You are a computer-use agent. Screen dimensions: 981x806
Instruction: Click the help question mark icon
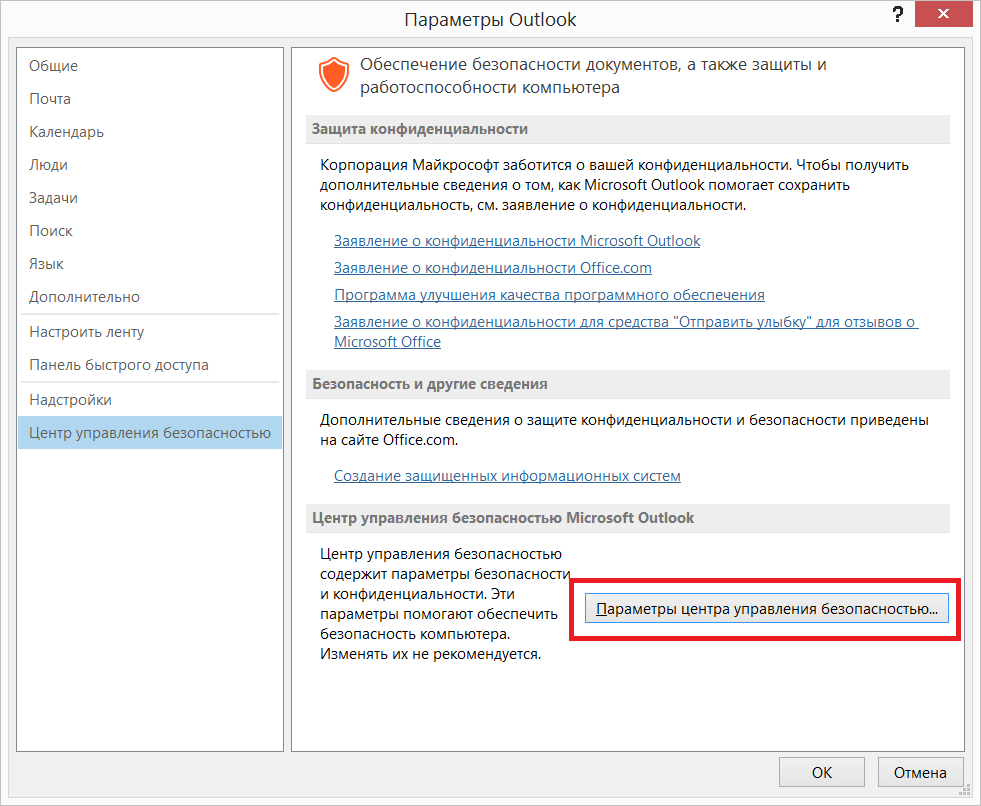point(898,15)
